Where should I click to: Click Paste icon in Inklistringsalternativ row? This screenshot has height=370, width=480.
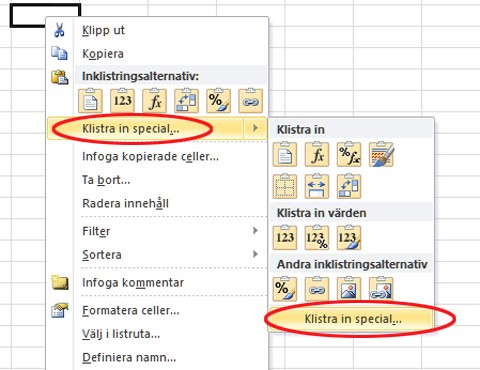90,101
